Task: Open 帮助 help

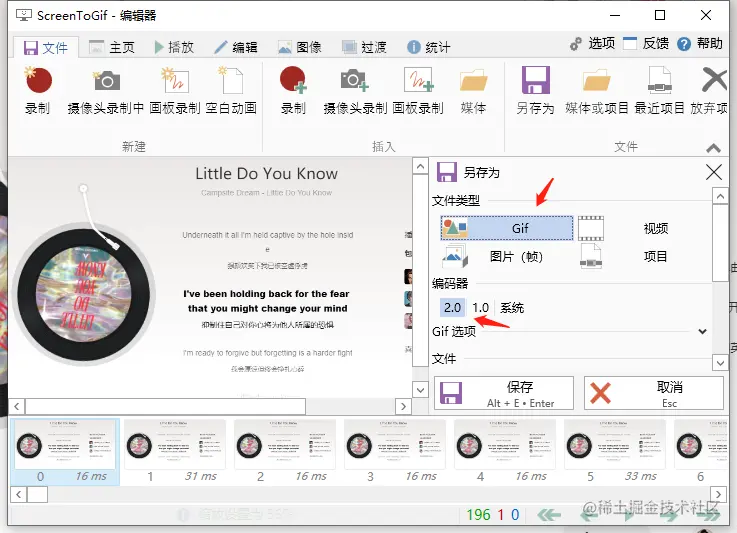Action: click(700, 44)
